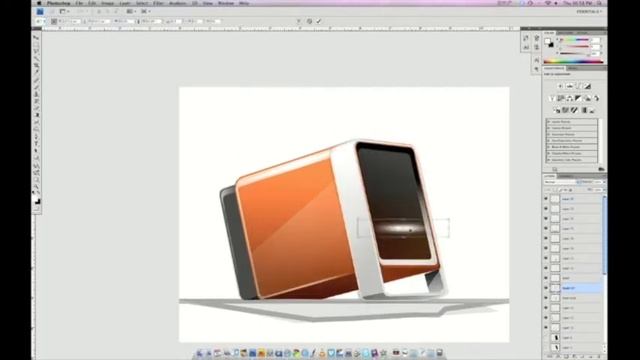Cancel the transform in the options bar
Viewport: 640px width, 360px height.
click(x=309, y=21)
